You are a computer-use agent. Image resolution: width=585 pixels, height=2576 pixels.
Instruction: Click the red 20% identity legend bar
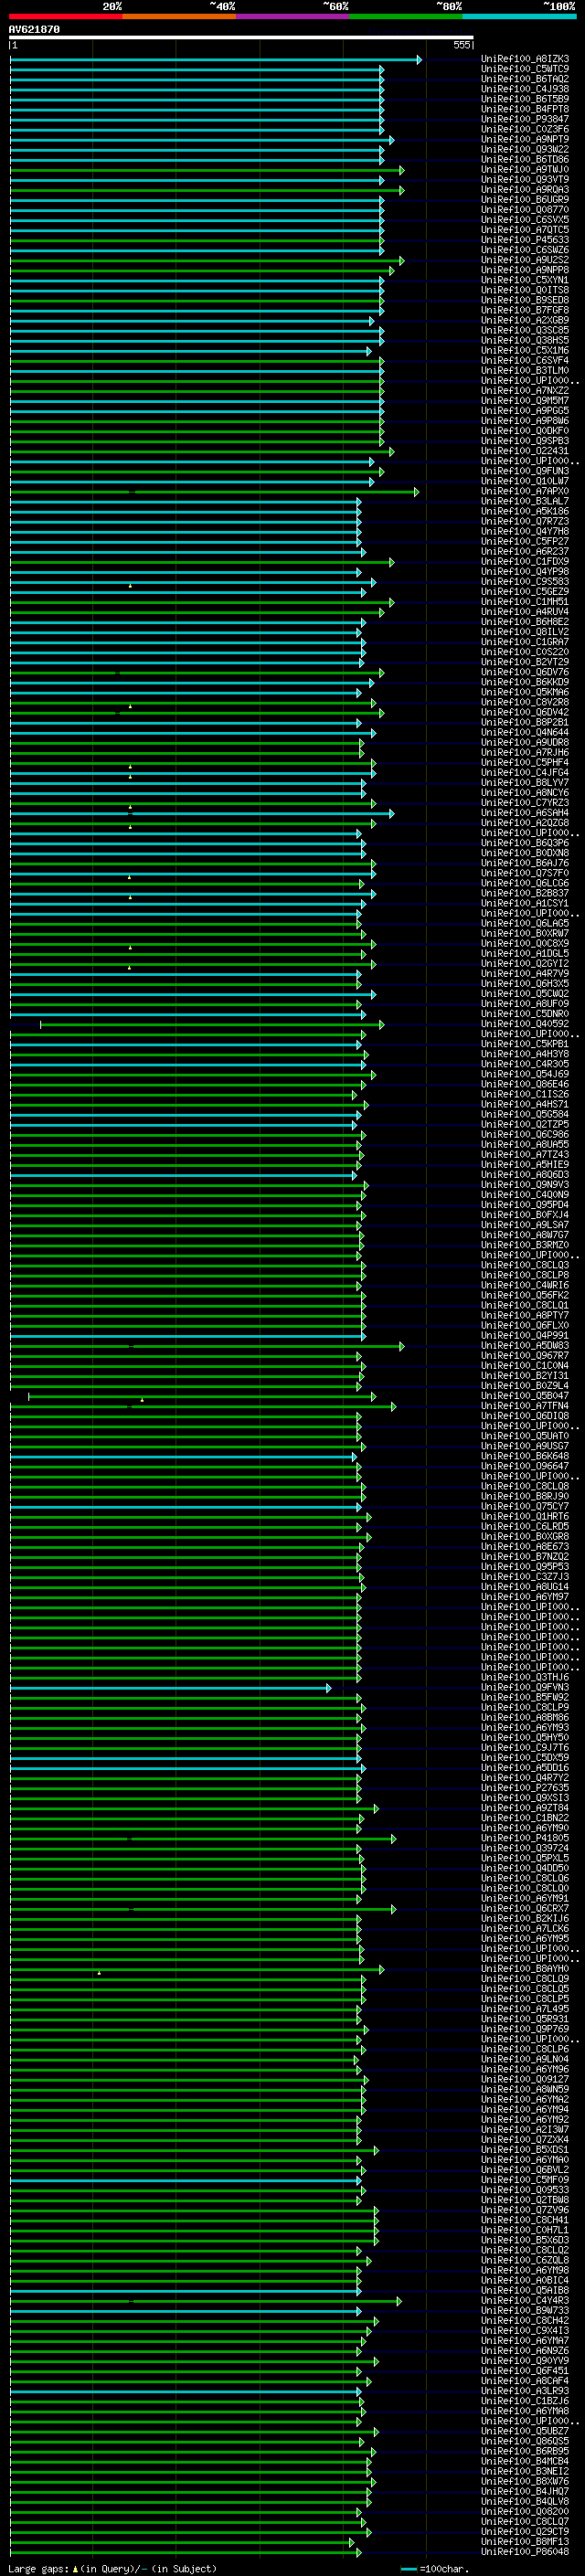click(65, 16)
